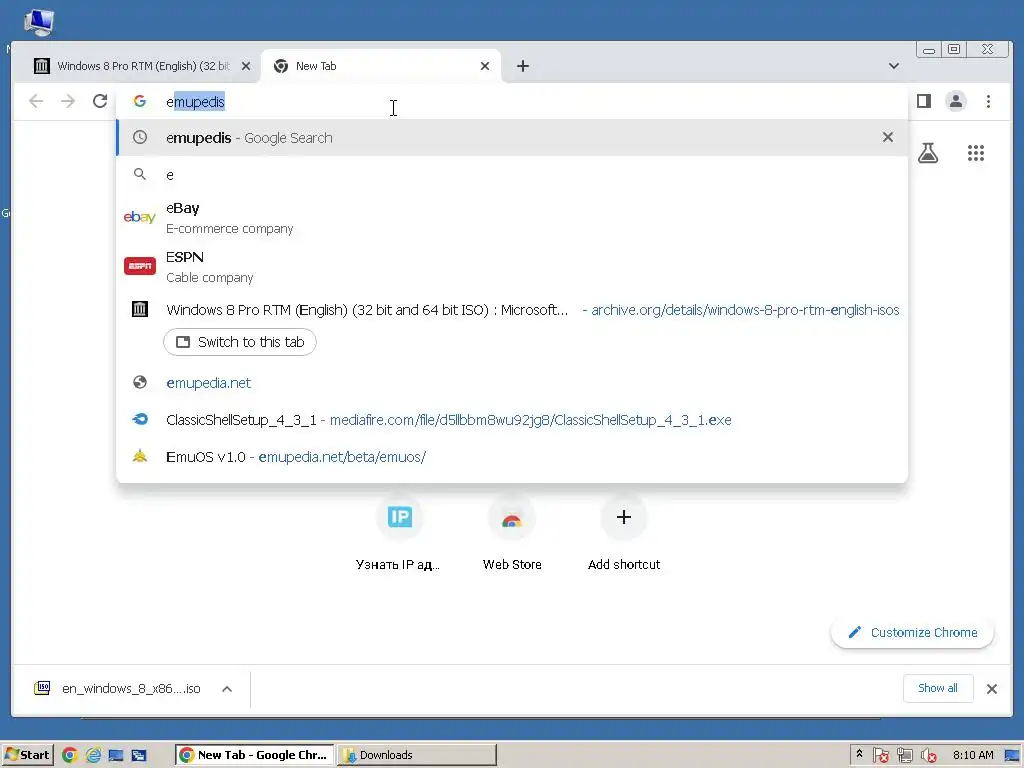
Task: Select the archive.org Windows 8 Pro suggestion
Action: [512, 310]
